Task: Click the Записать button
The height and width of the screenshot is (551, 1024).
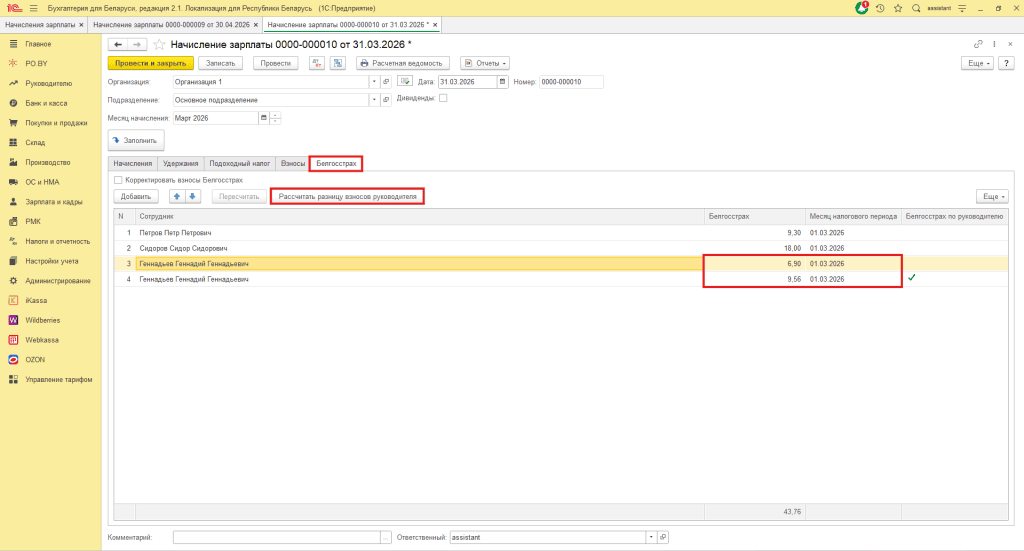Action: pos(220,63)
